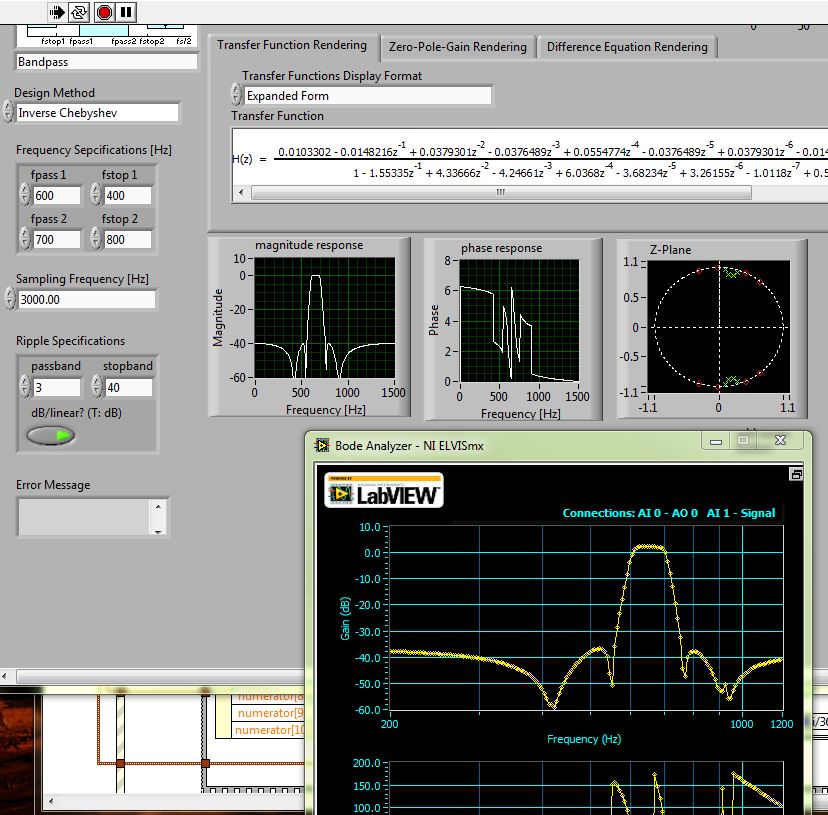Viewport: 828px width, 815px height.
Task: Click the fpass 1 stepper arrows
Action: click(25, 196)
